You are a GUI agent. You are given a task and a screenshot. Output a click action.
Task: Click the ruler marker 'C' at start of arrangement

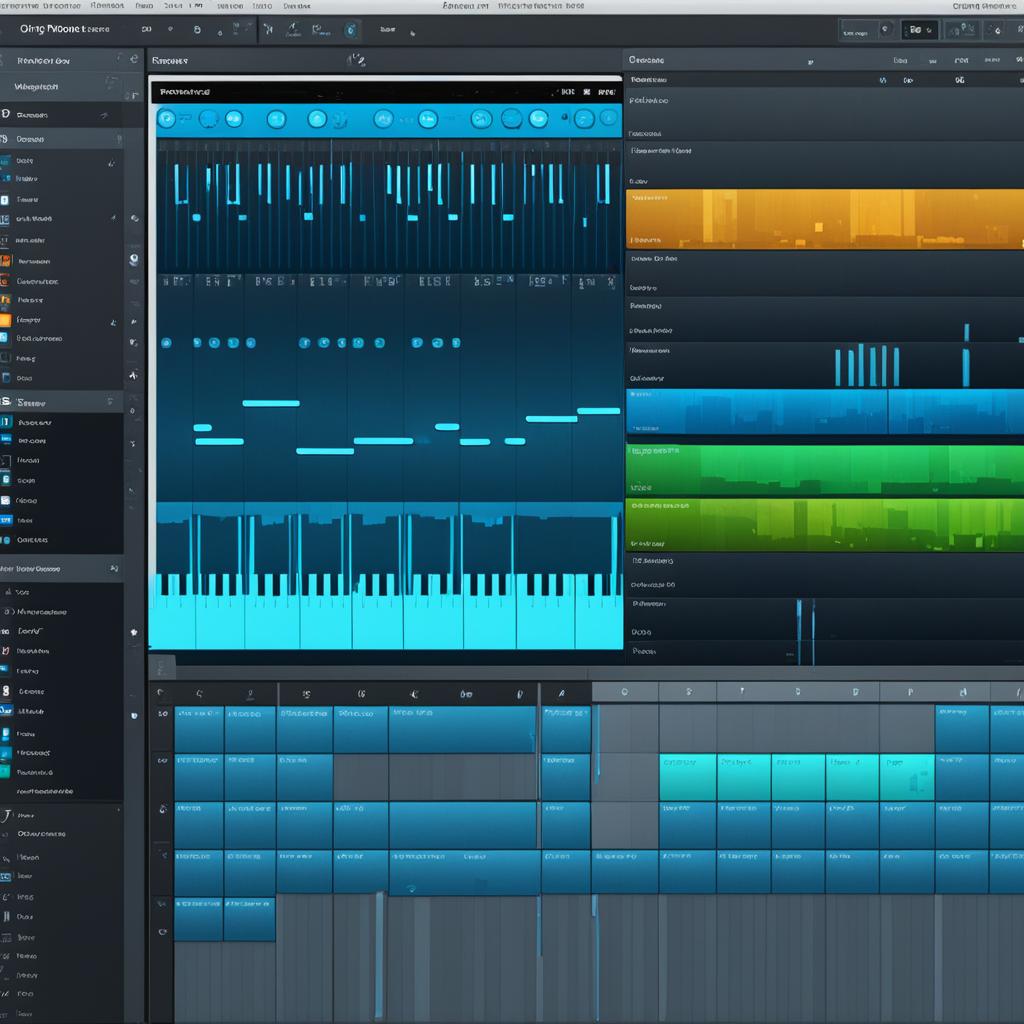point(199,694)
